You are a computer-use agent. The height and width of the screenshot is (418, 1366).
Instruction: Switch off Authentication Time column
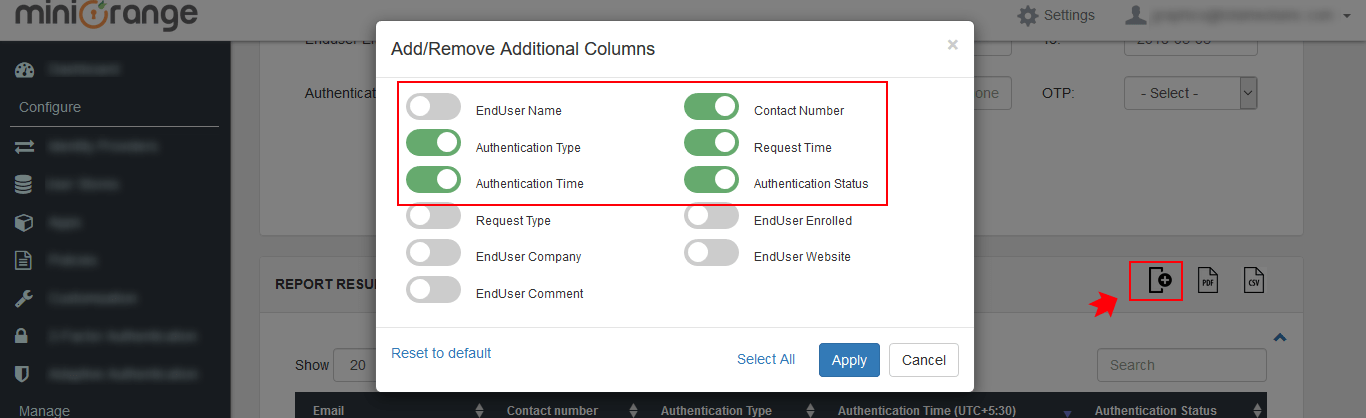(x=433, y=180)
